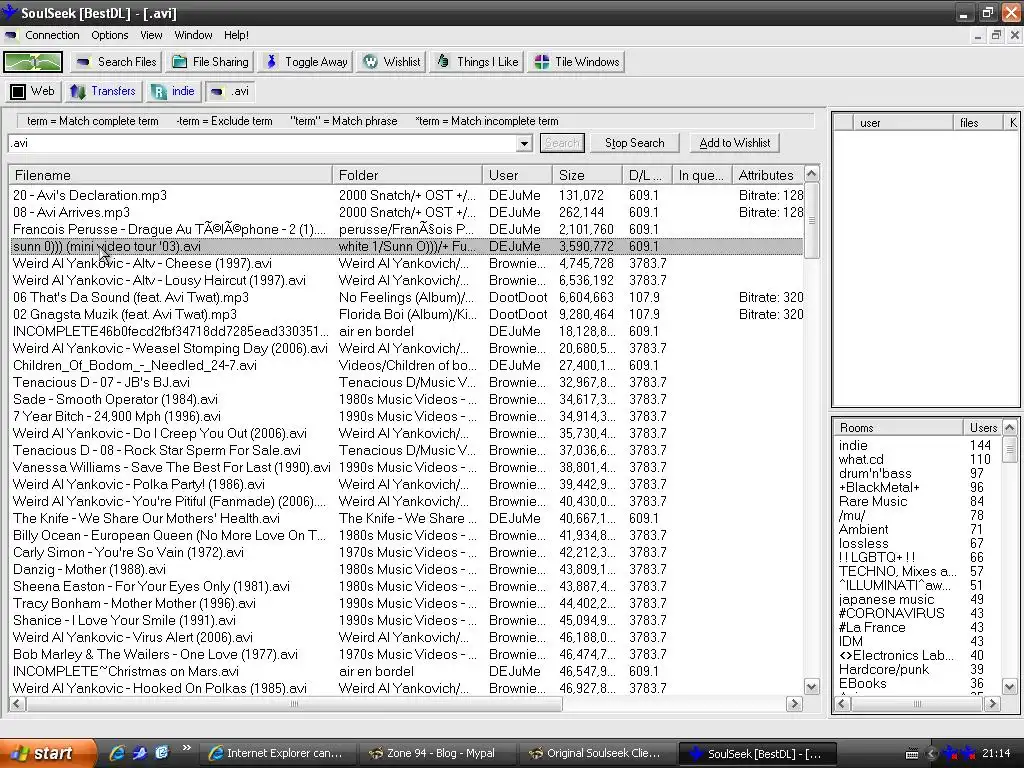Viewport: 1024px width, 768px height.
Task: Sort results by the User column header
Action: 517,175
